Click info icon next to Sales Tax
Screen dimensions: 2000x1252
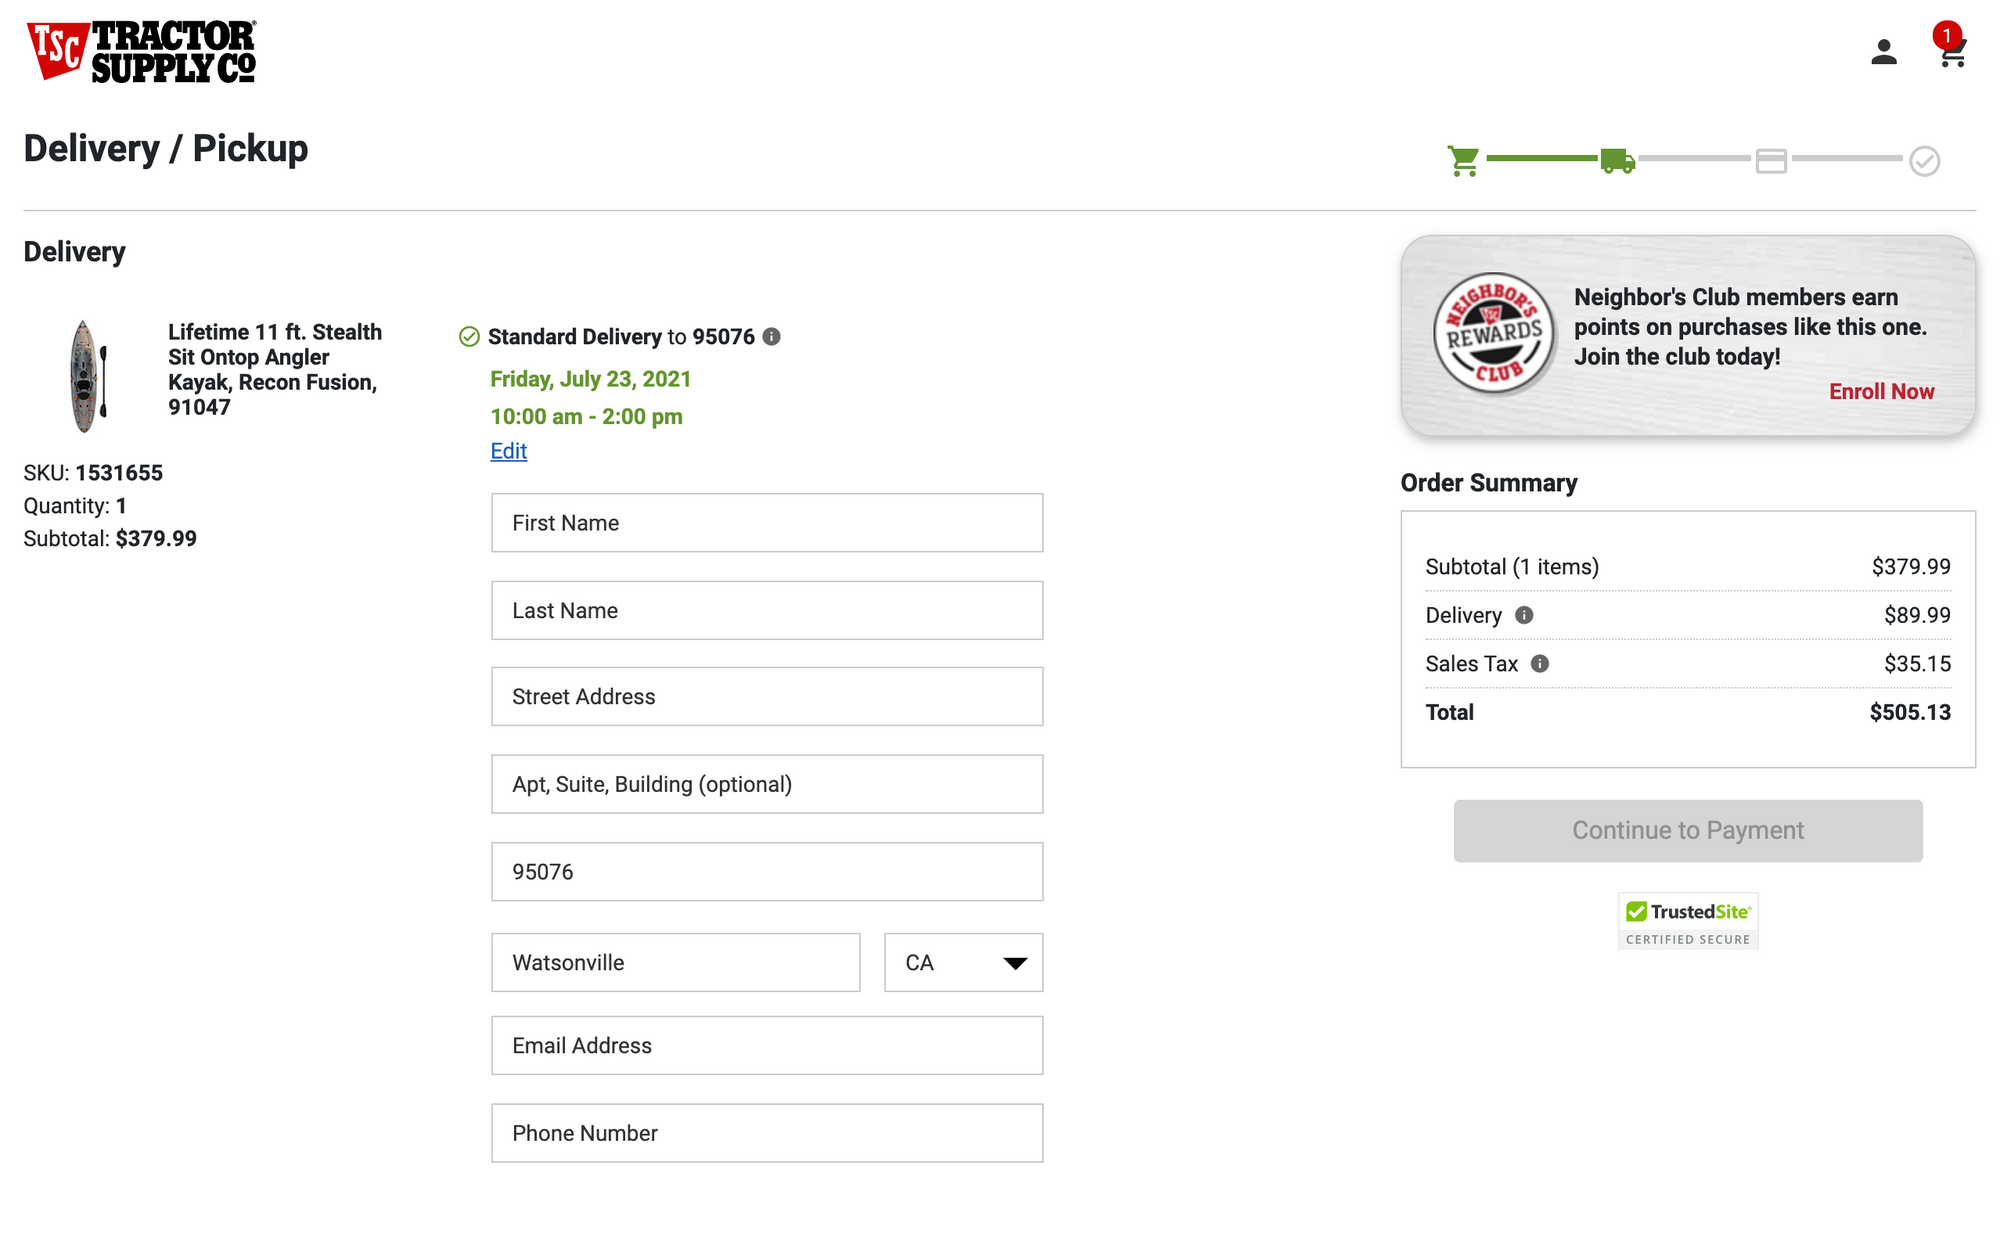click(x=1540, y=664)
